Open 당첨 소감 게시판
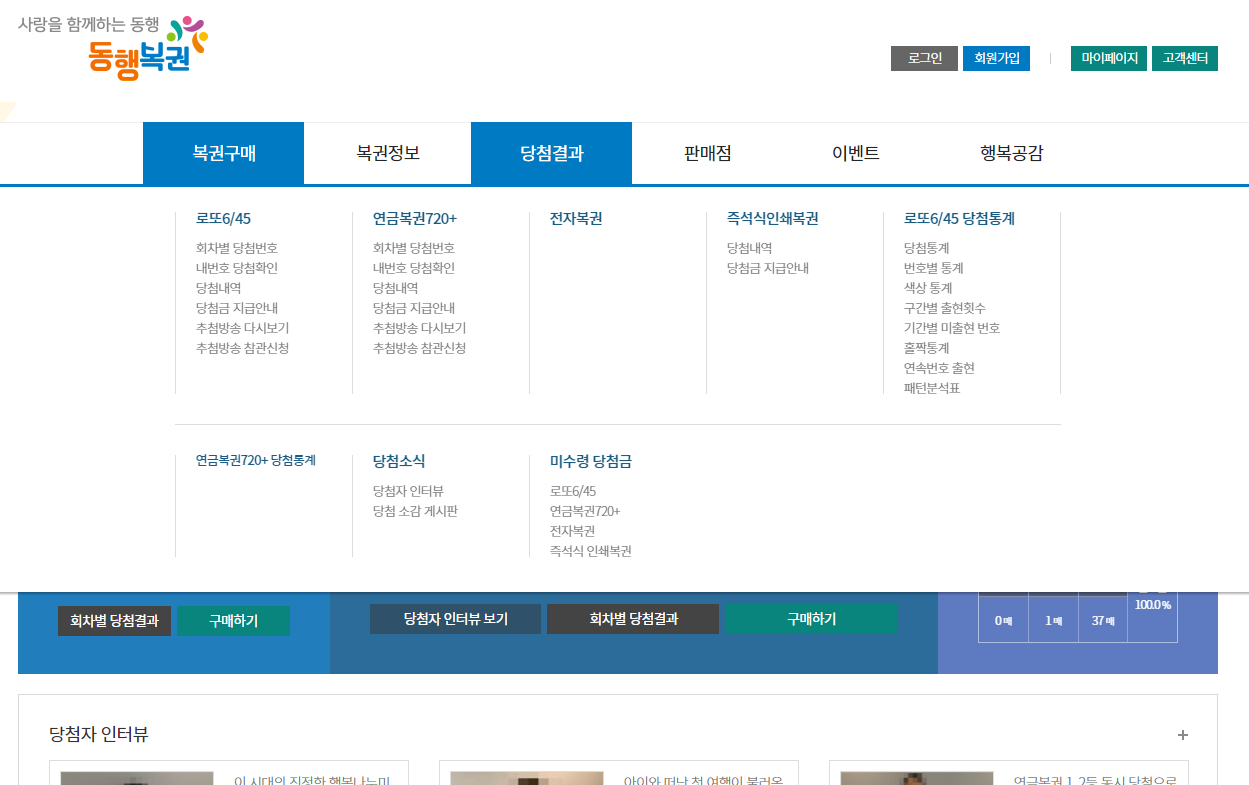1249x785 pixels. coord(416,511)
